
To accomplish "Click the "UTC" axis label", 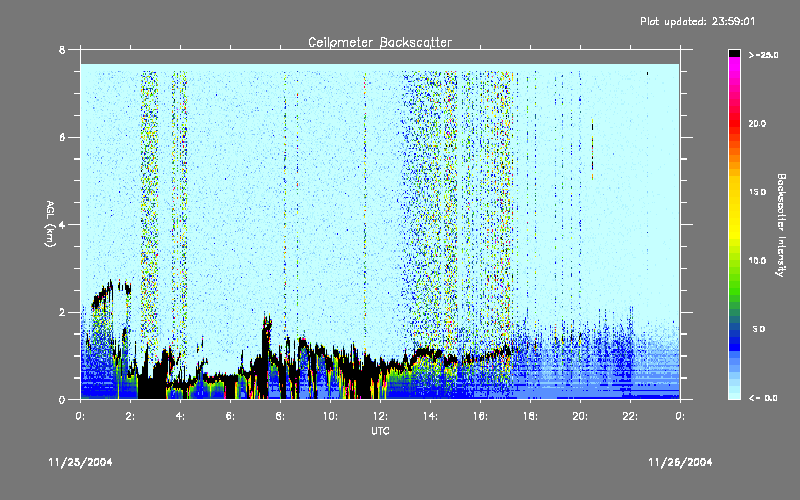I will click(380, 431).
